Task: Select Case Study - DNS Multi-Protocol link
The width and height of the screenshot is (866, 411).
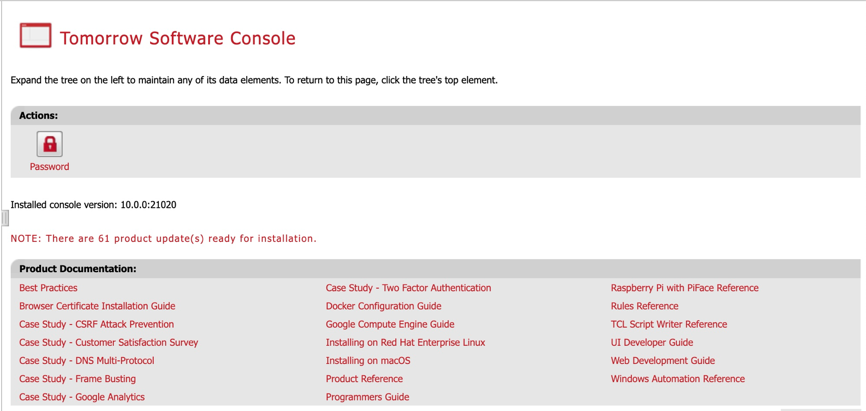Action: point(86,360)
